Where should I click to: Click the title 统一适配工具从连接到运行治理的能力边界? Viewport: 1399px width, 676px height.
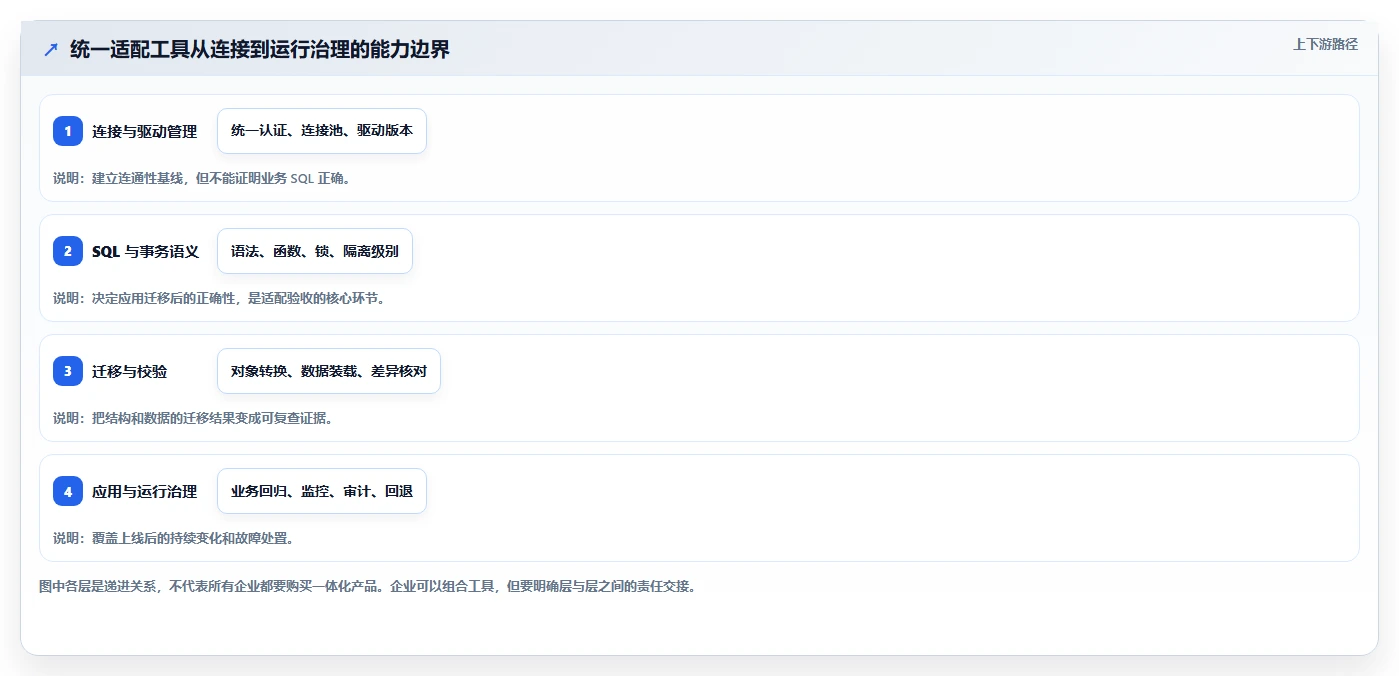coord(260,50)
